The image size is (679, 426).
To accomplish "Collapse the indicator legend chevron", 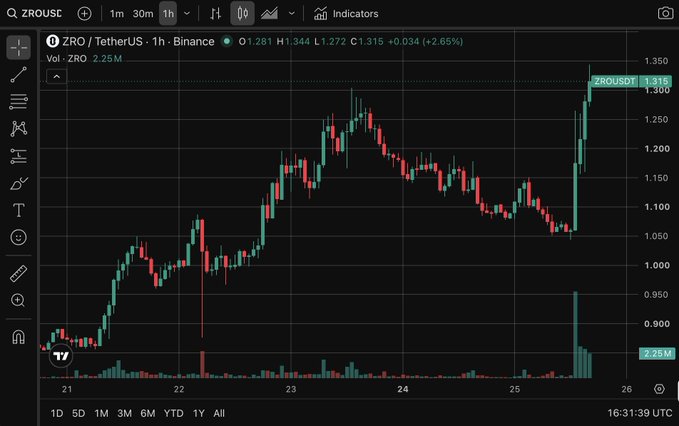I will pyautogui.click(x=57, y=77).
